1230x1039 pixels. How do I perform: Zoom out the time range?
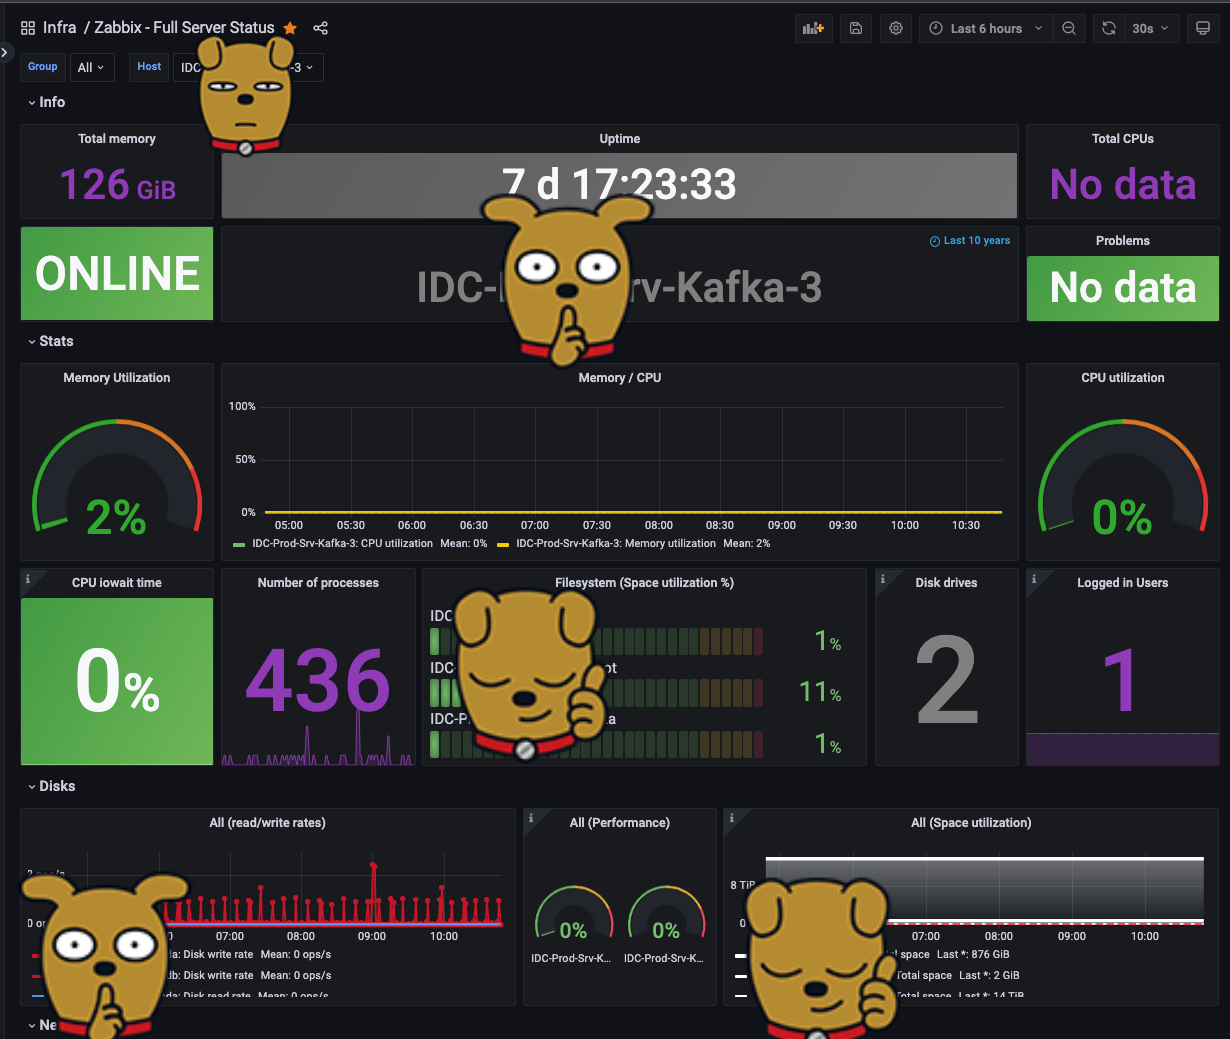(x=1069, y=28)
